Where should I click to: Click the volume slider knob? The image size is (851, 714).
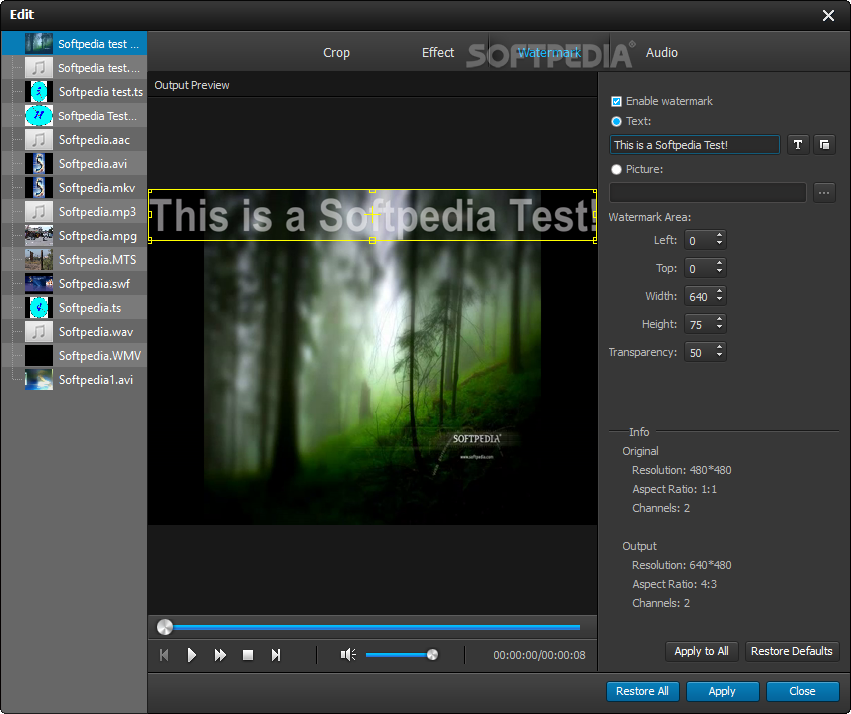[x=432, y=655]
